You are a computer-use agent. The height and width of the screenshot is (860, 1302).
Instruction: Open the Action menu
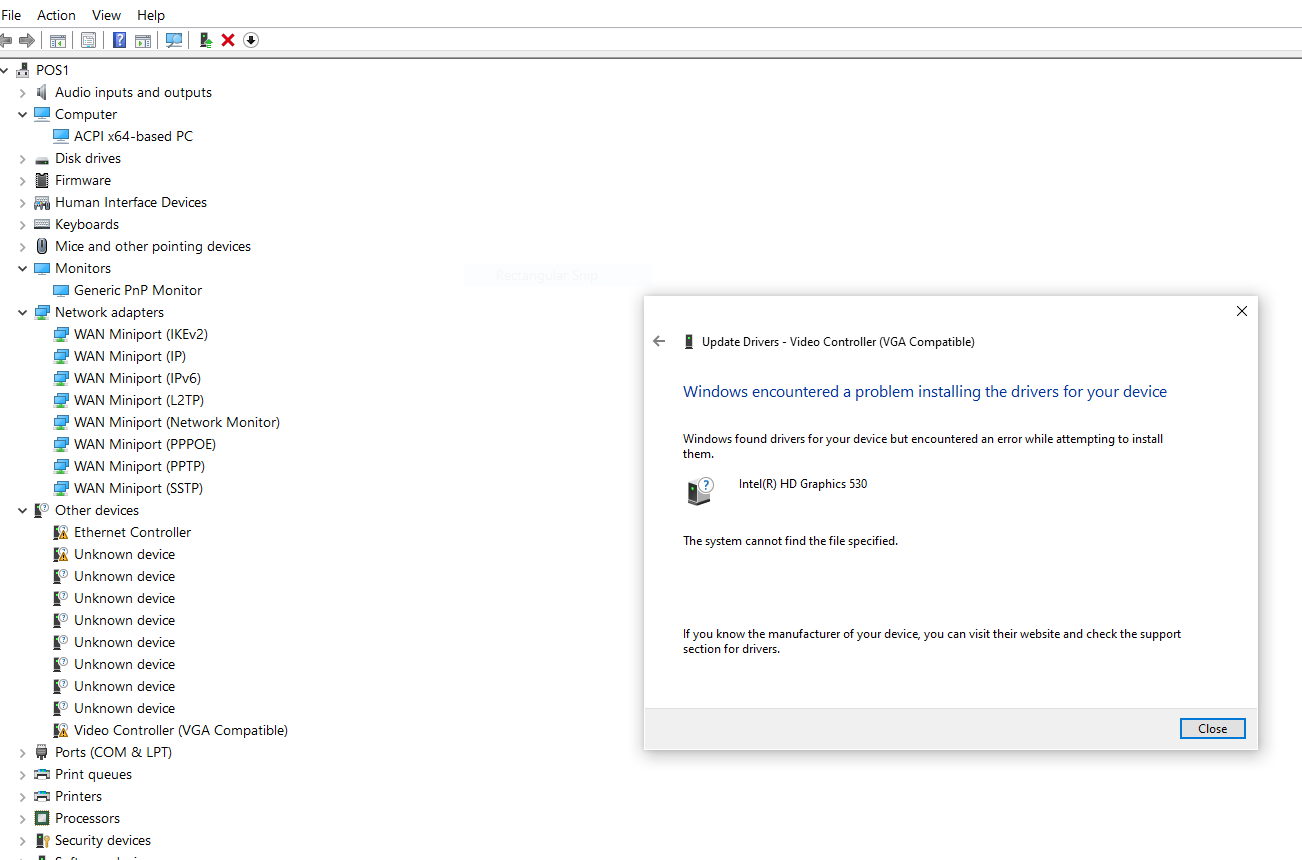pyautogui.click(x=56, y=15)
